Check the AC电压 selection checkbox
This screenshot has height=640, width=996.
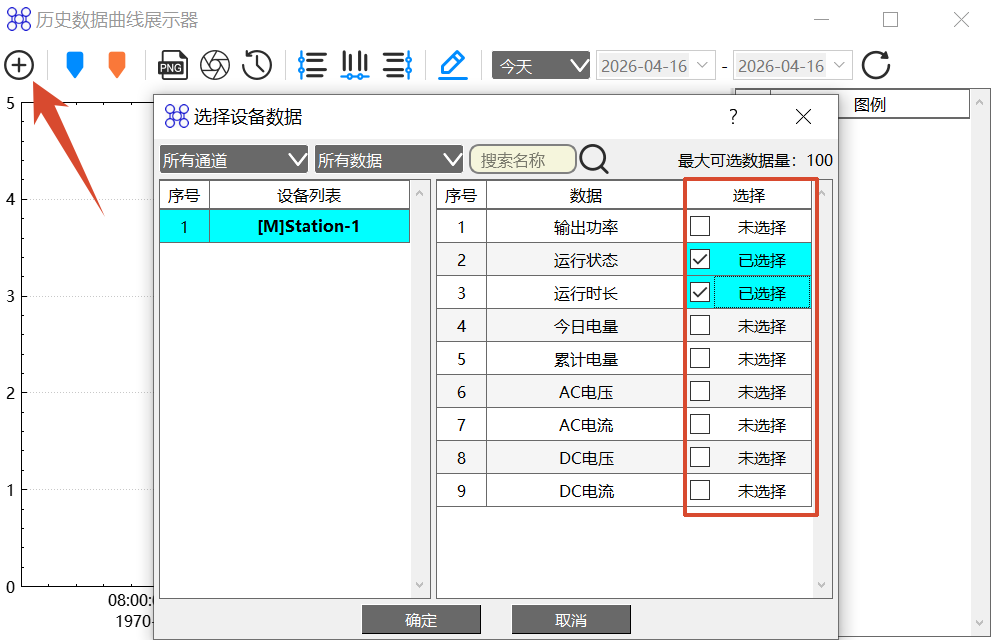tap(700, 391)
